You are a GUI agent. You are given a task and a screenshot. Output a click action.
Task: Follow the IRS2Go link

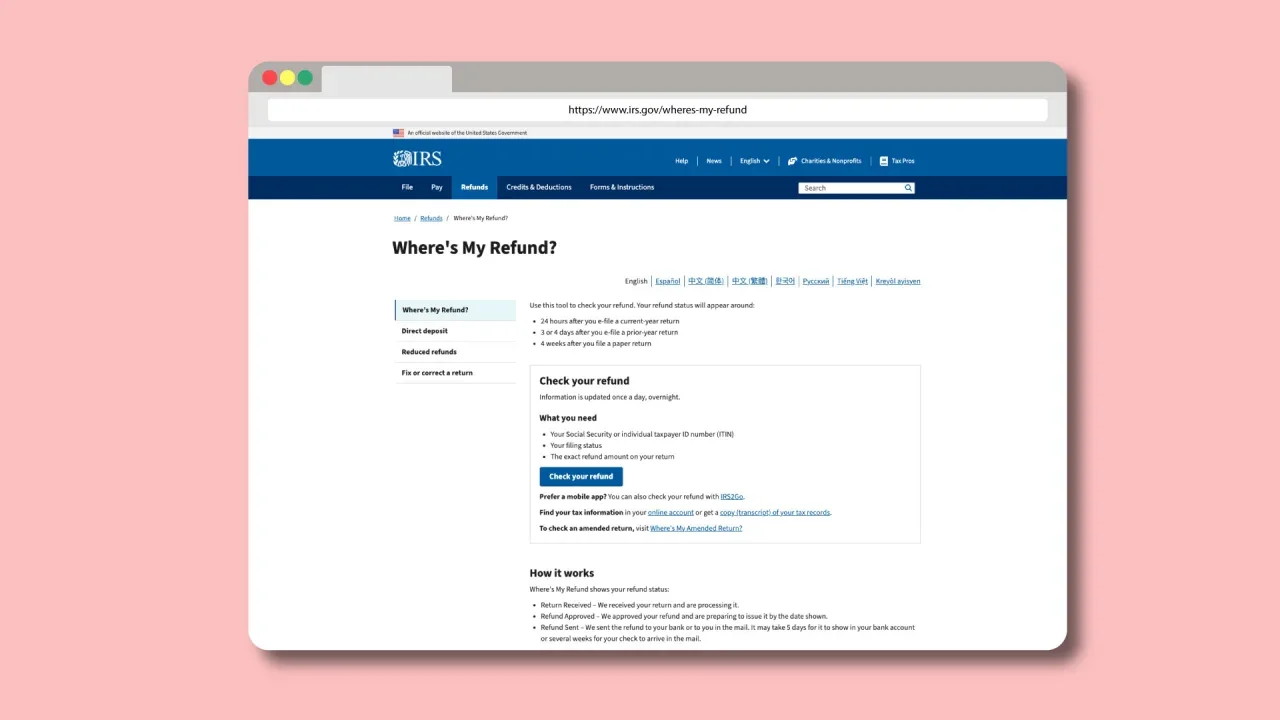[732, 496]
